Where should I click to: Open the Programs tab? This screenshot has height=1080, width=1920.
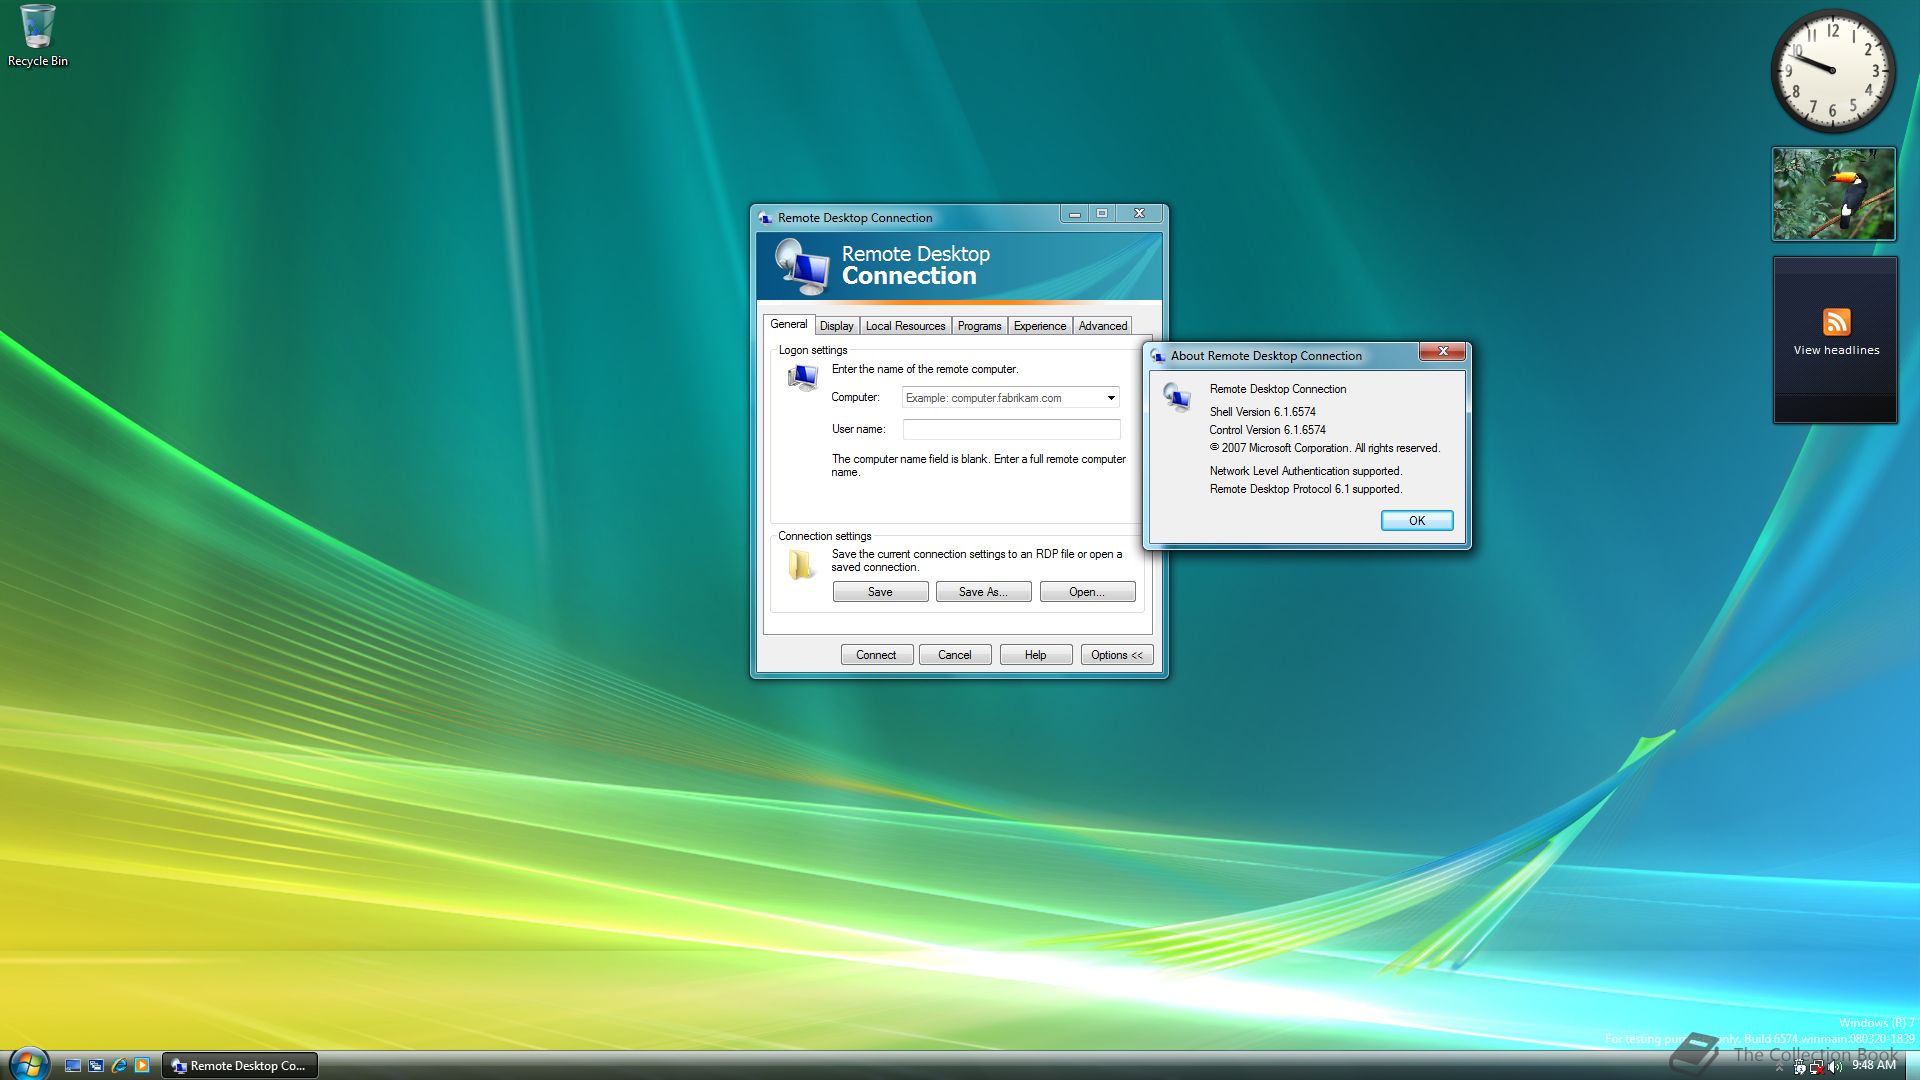point(979,326)
